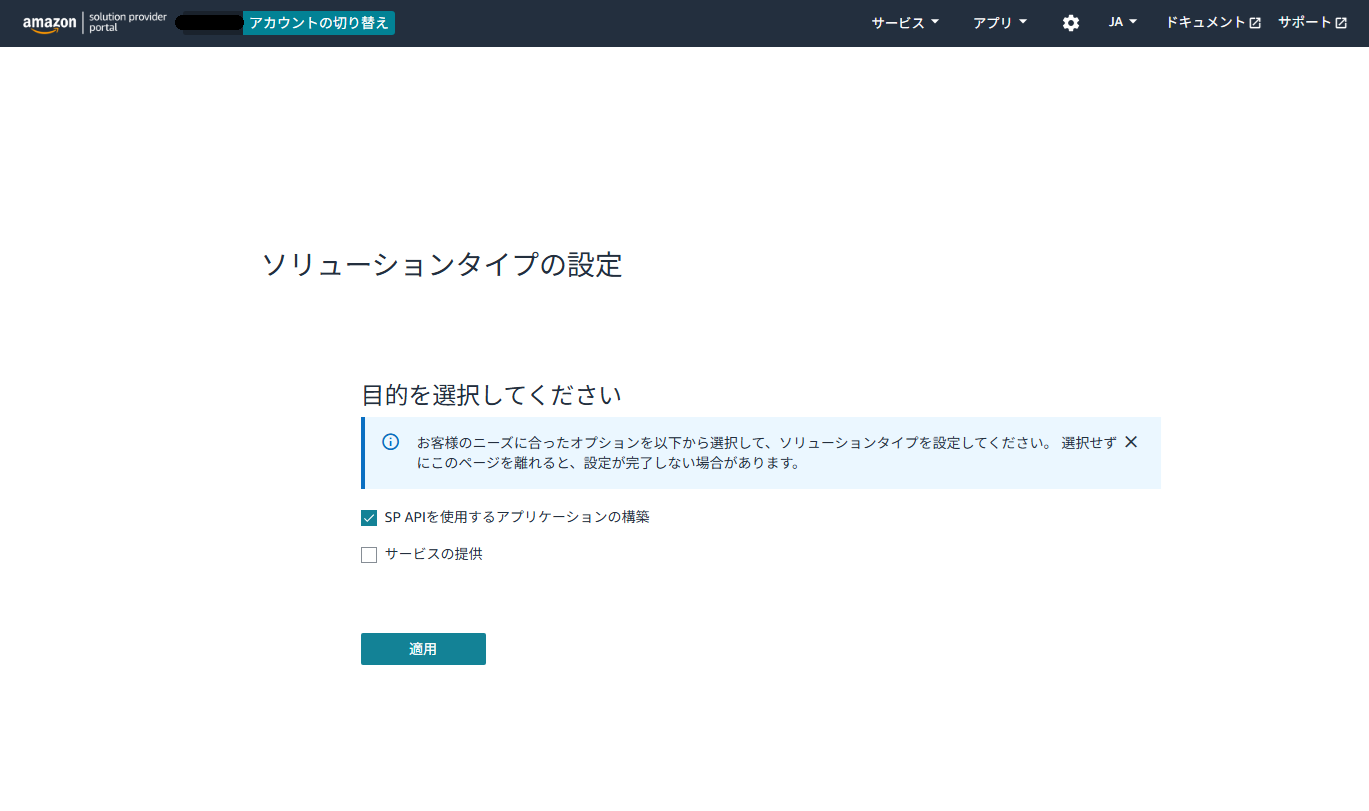Open the JA language dropdown
Screen dimensions: 1369x811
(x=1123, y=23)
